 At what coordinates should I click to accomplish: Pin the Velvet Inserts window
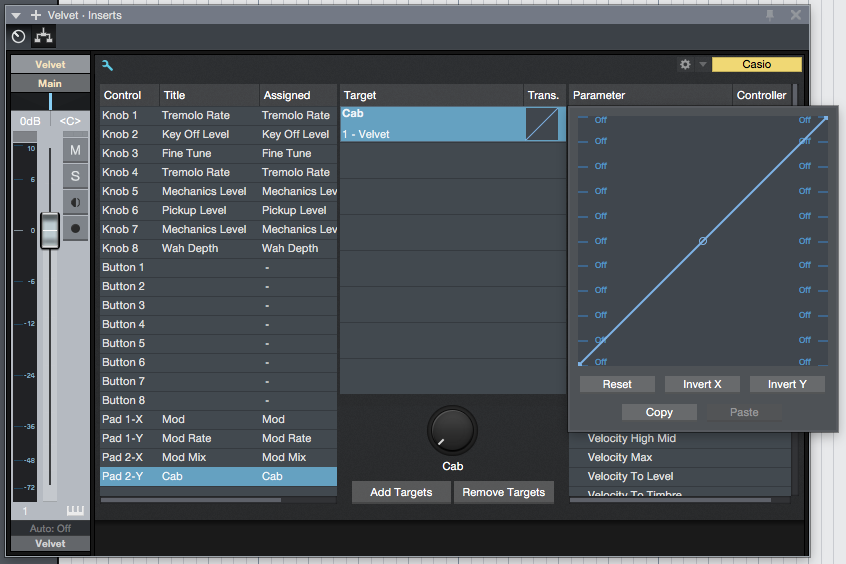point(770,15)
